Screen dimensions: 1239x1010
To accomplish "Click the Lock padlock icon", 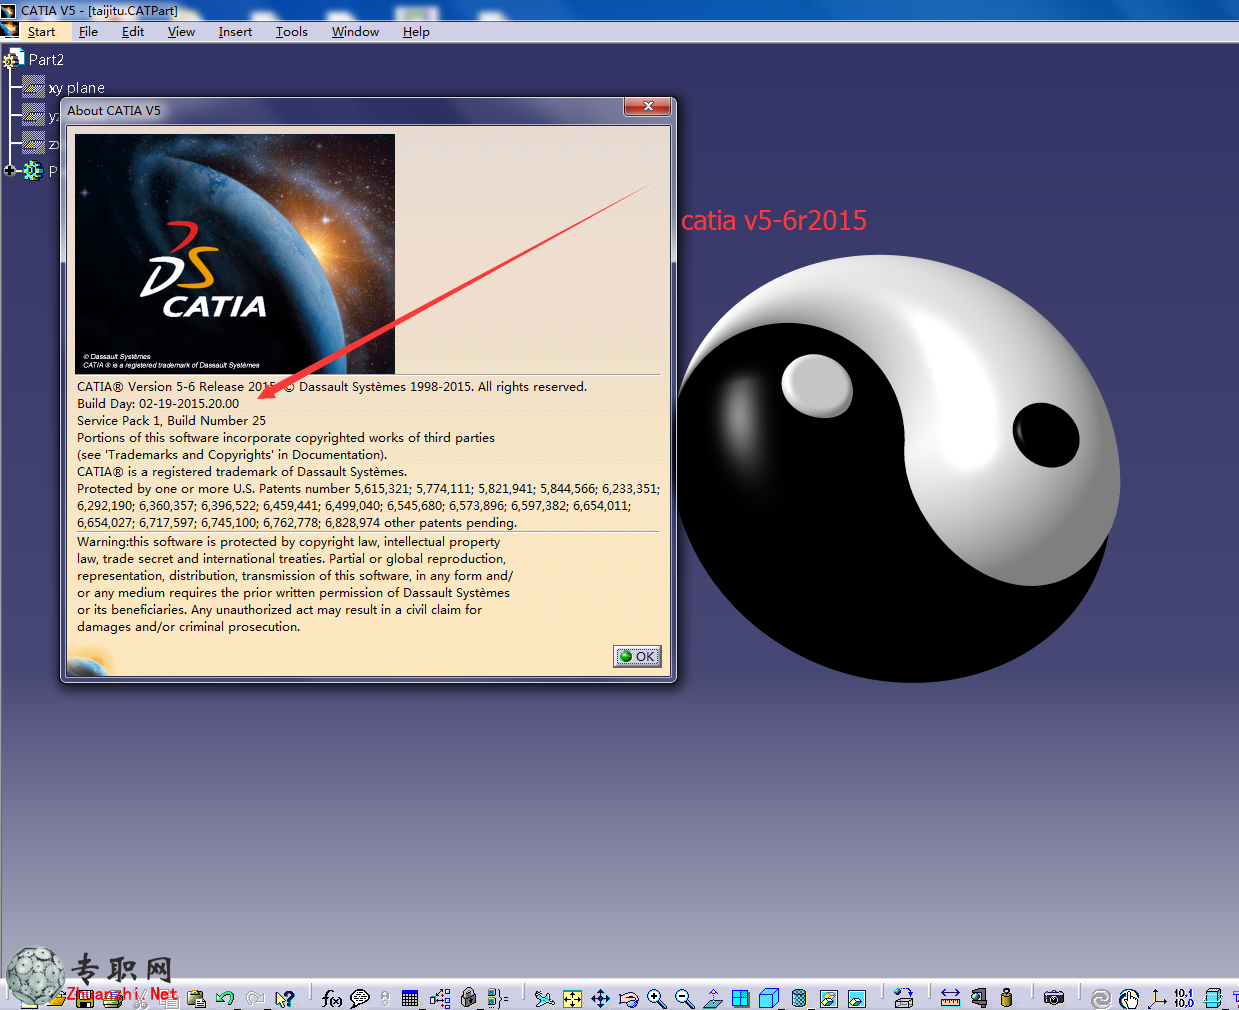I will (468, 998).
